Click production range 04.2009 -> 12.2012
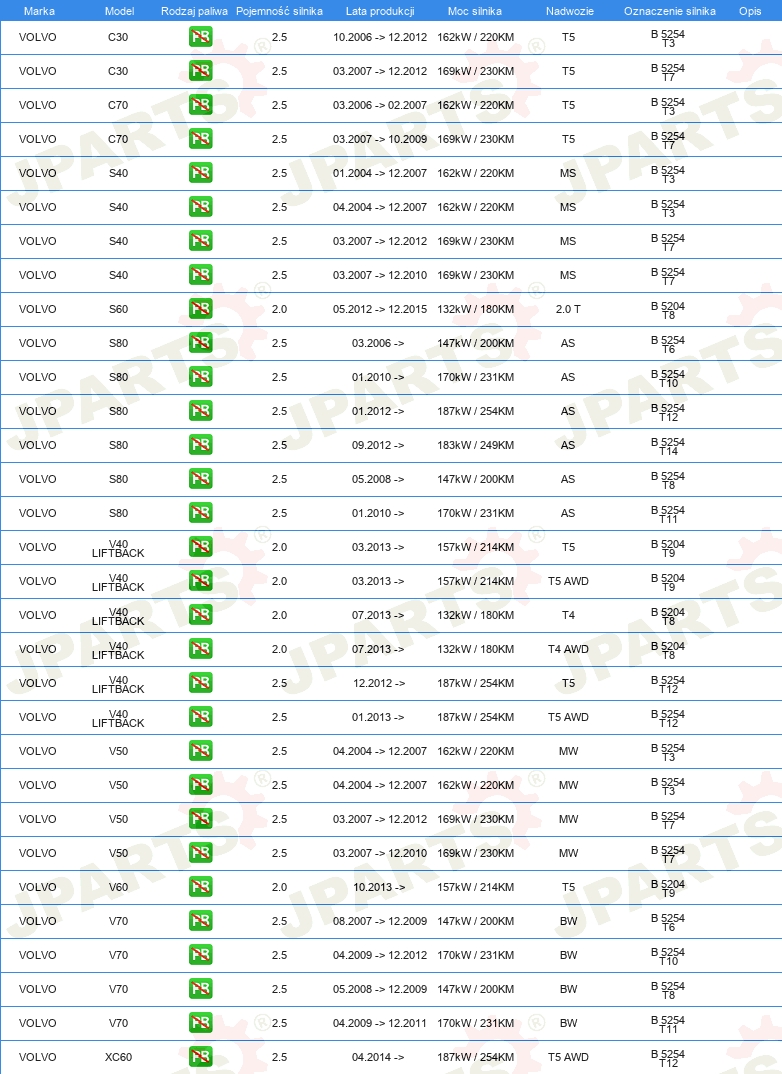Screen dimensions: 782x1074 point(380,955)
